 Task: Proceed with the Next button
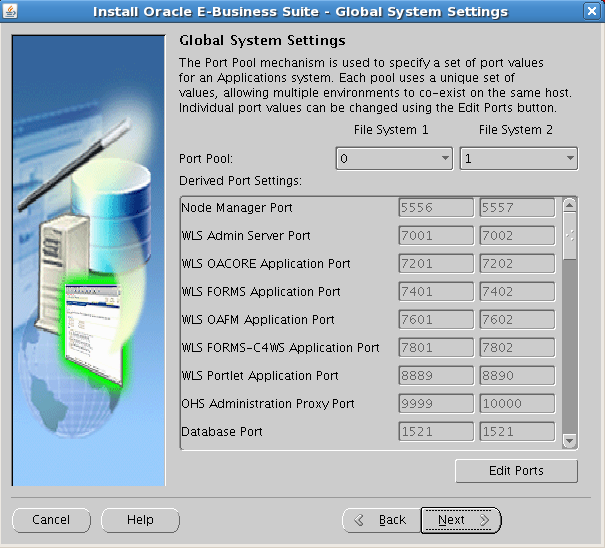click(x=461, y=520)
